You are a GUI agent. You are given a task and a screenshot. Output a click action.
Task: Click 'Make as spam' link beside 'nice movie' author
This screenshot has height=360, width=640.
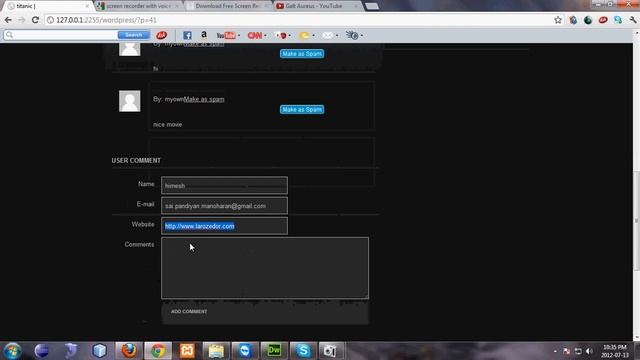(204, 99)
